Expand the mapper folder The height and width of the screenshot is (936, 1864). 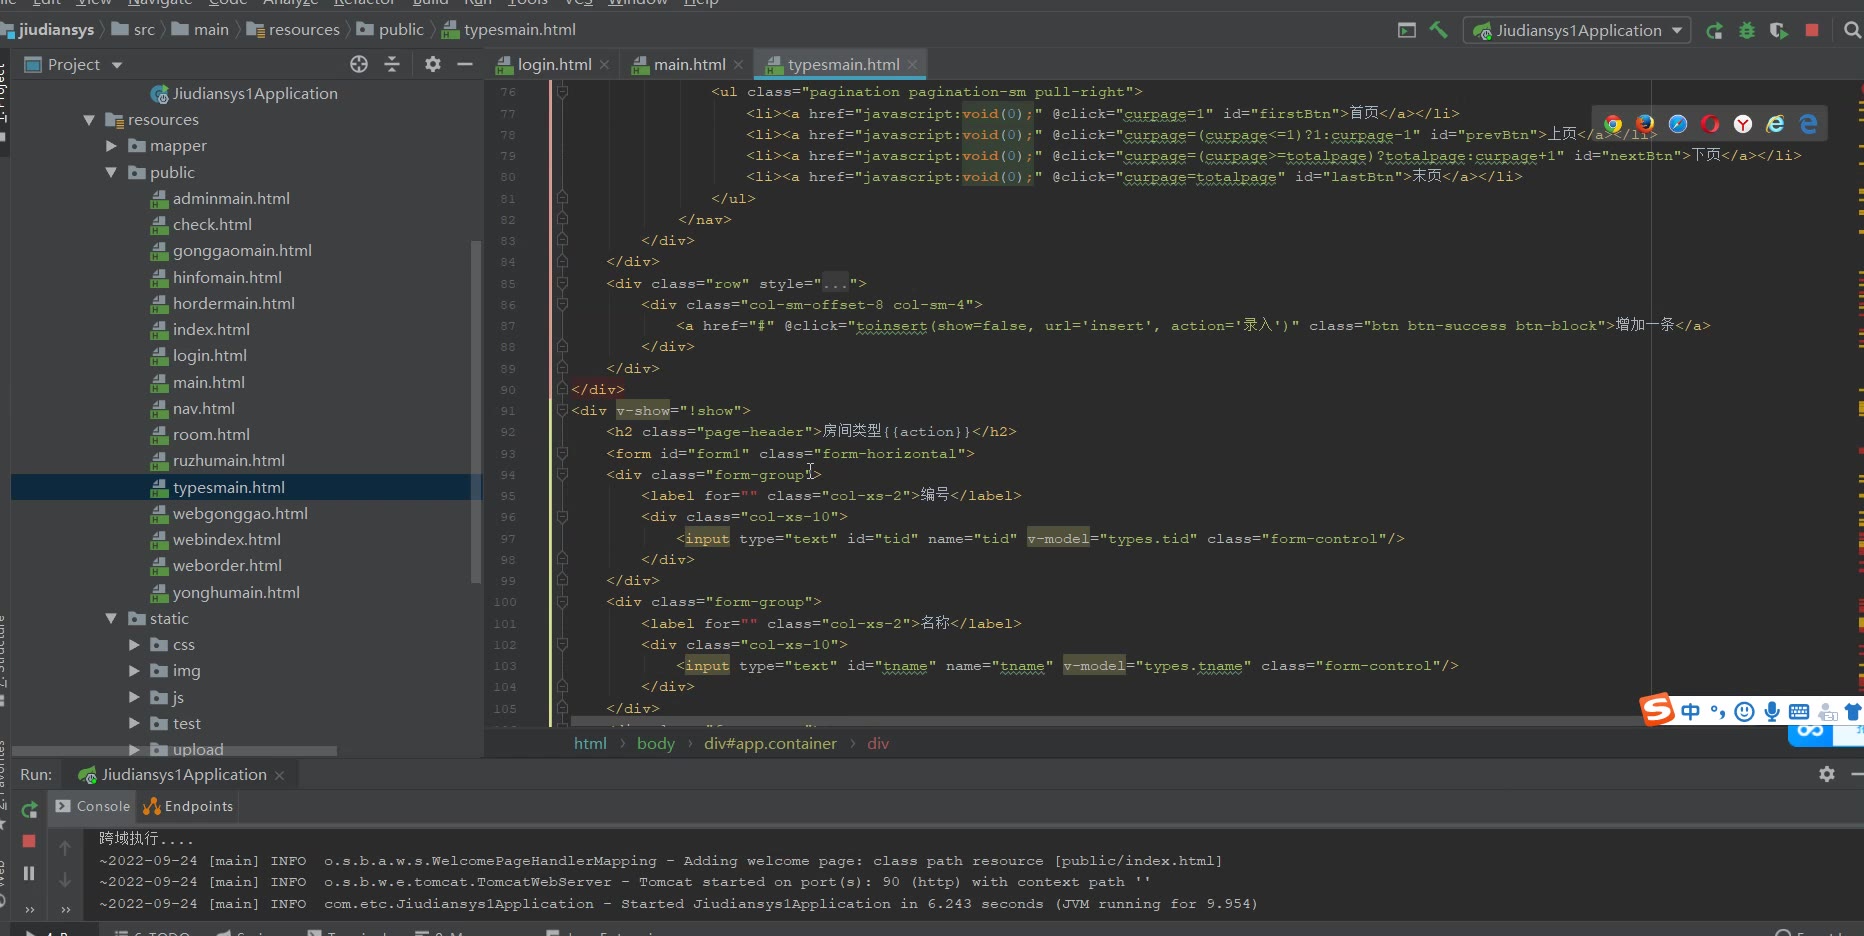click(x=111, y=146)
